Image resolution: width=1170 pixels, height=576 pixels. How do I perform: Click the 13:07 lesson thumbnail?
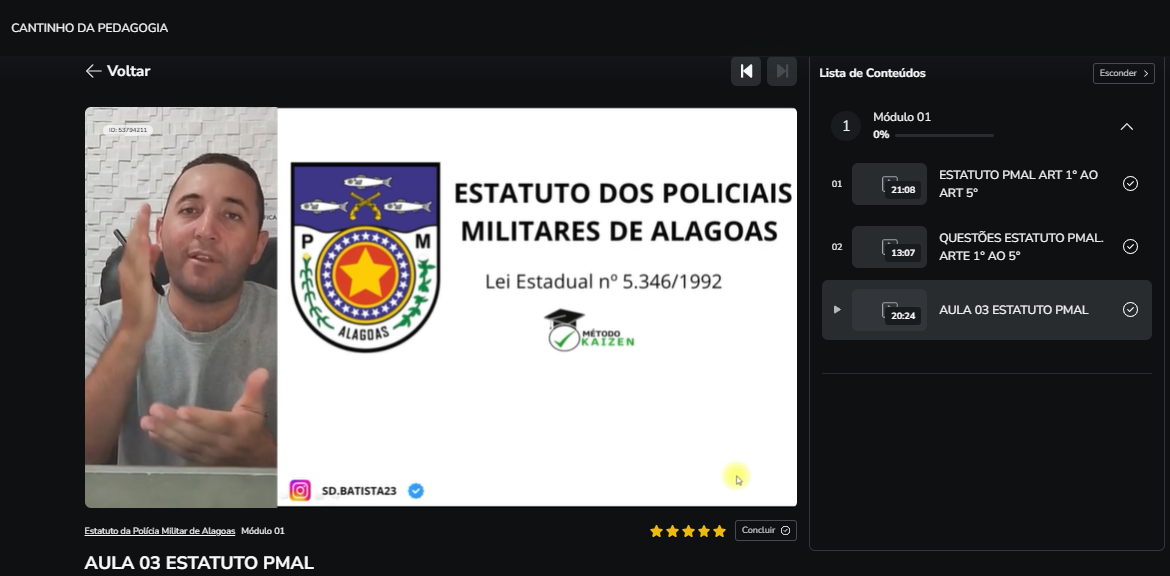coord(889,246)
